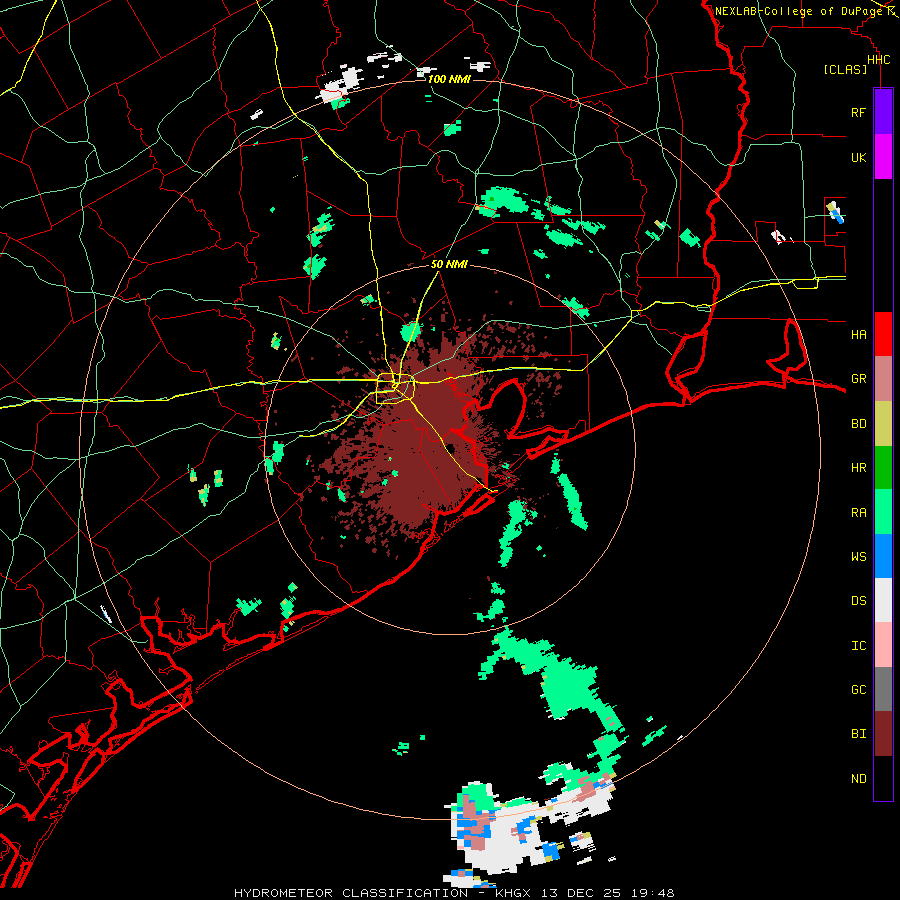Click the 'NEXLAB-College of DuPage' credit text

(798, 11)
